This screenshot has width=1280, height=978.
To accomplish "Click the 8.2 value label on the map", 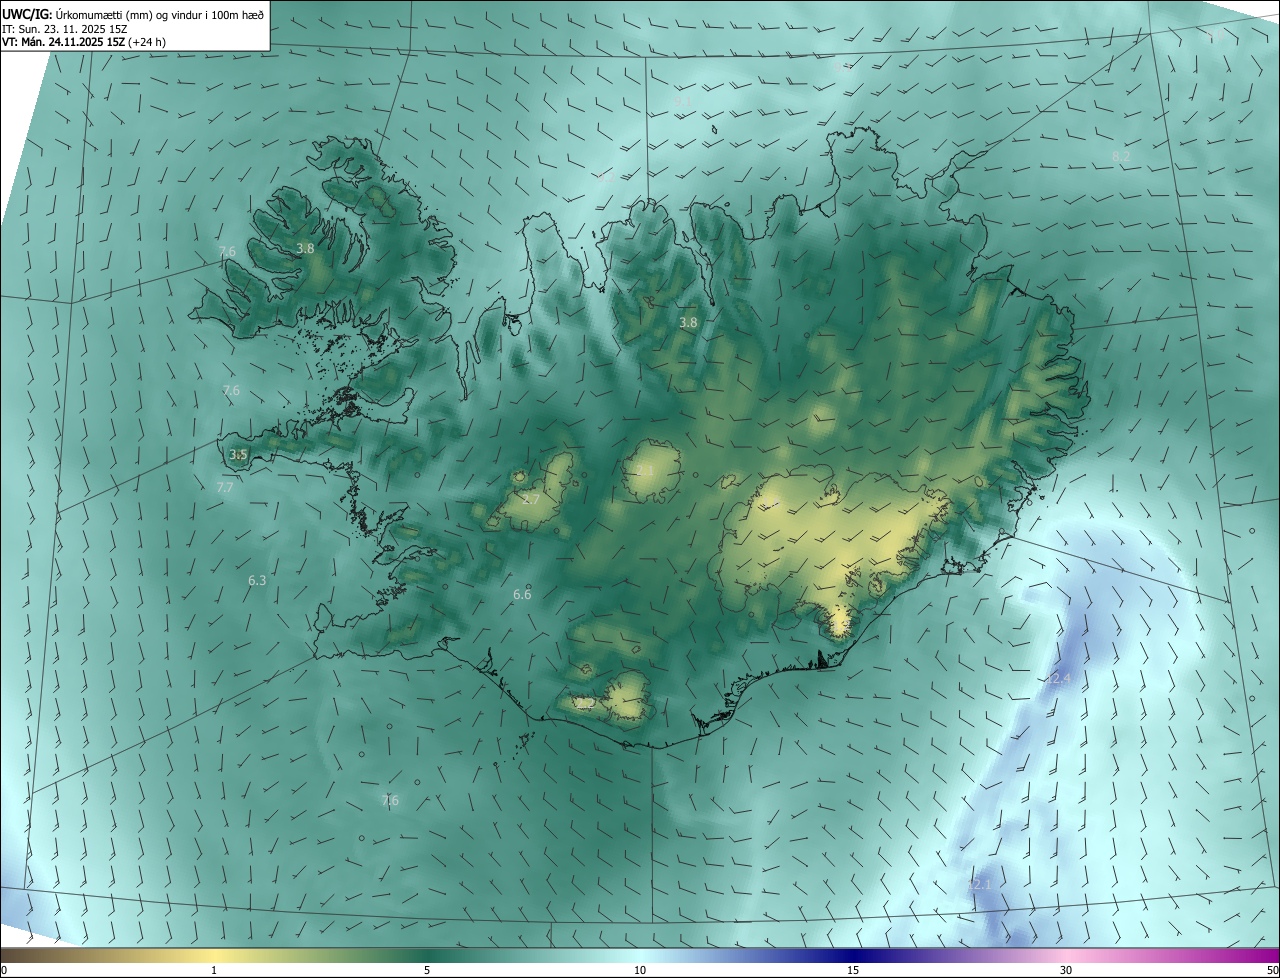I will pyautogui.click(x=1121, y=157).
